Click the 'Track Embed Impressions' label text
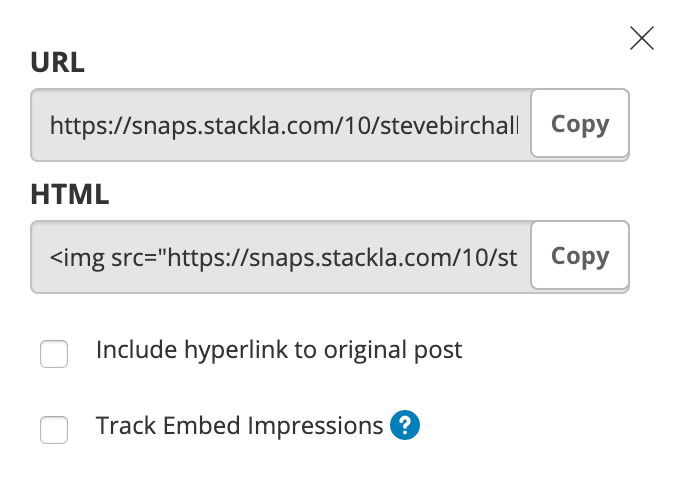 [x=239, y=426]
